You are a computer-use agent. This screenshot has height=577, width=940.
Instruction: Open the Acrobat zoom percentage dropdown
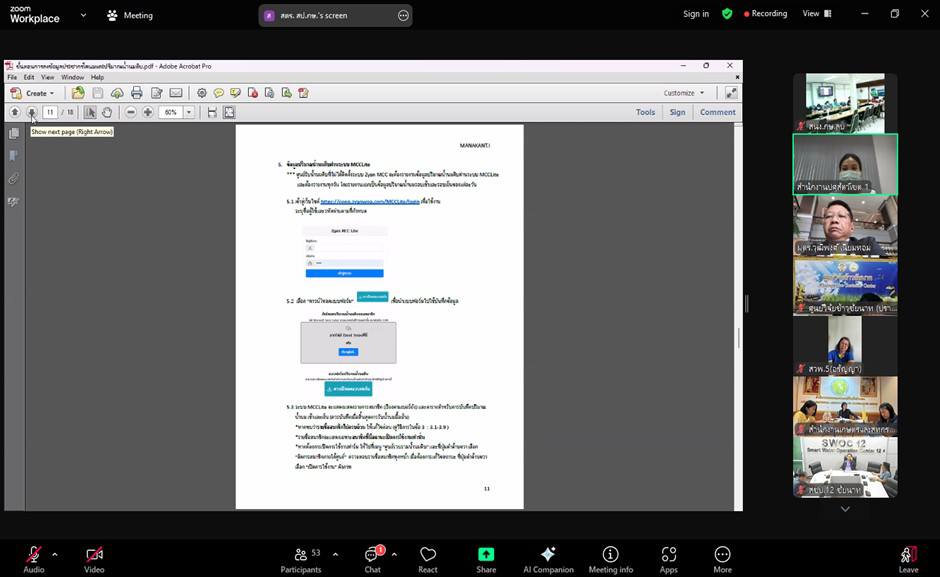point(189,112)
